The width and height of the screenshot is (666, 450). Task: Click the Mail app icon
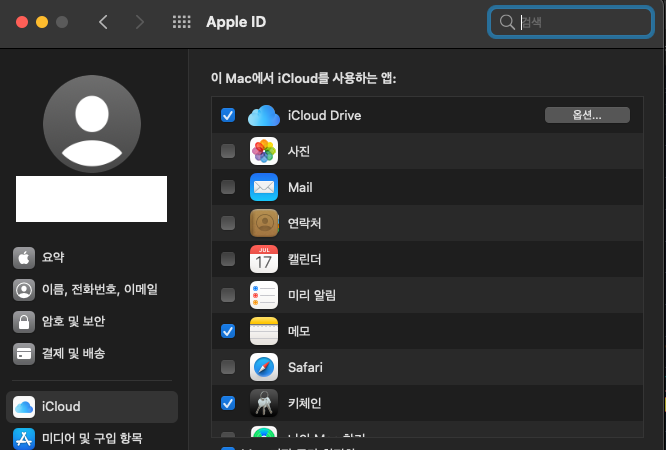(264, 187)
